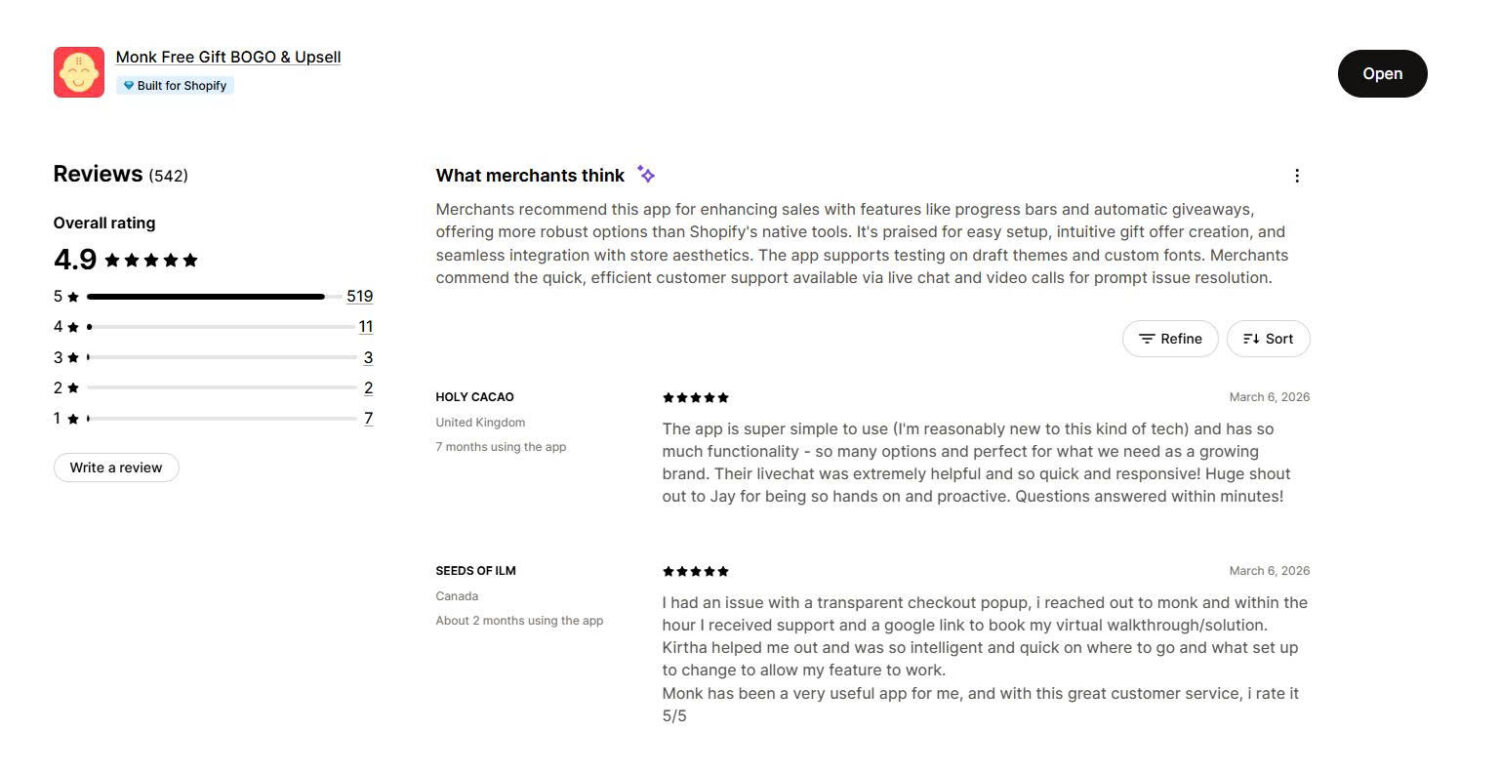Click the Sort arrows icon

[x=1253, y=338]
